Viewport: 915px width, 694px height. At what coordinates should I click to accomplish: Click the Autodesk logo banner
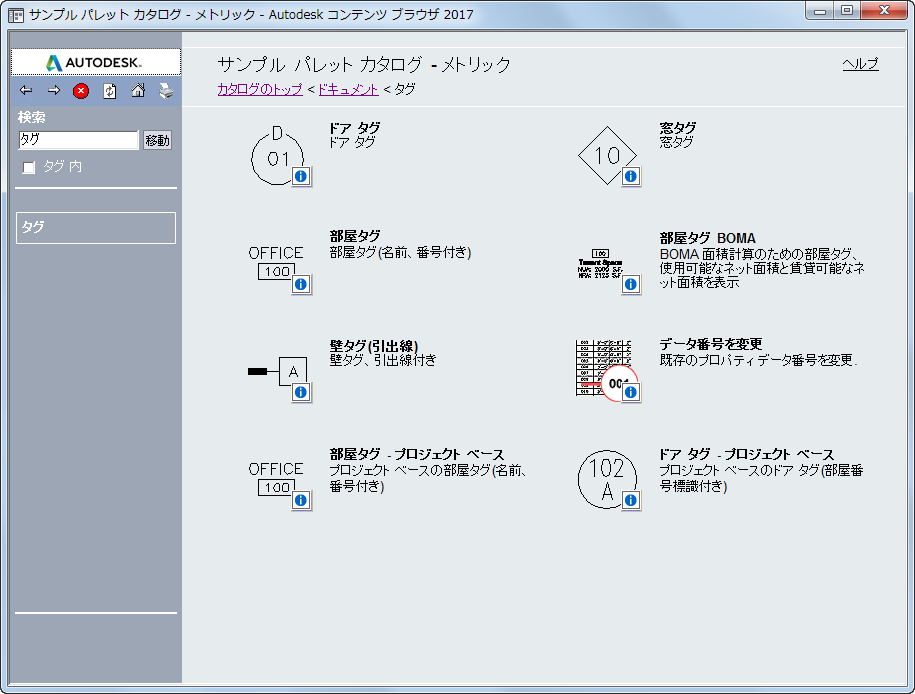tap(96, 62)
